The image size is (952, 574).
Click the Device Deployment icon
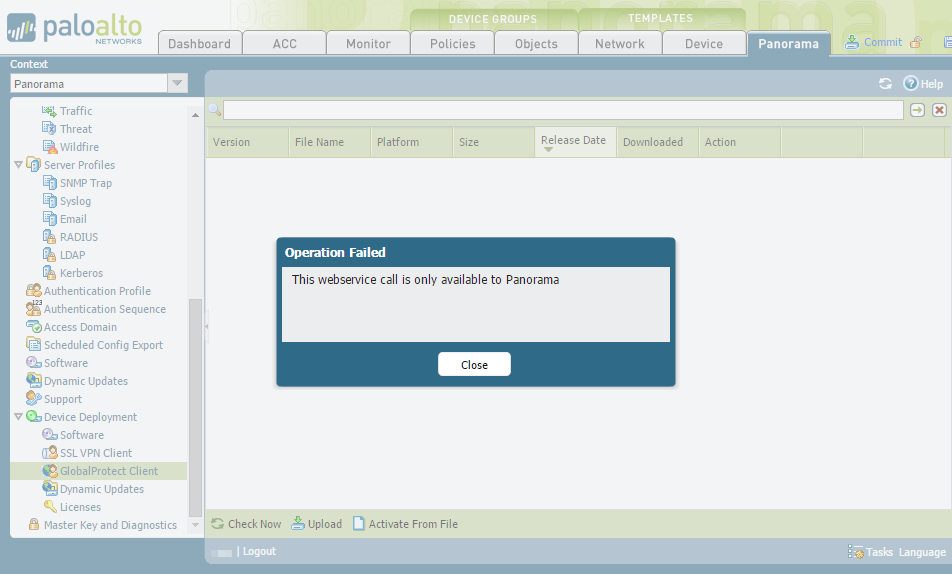pyautogui.click(x=33, y=417)
